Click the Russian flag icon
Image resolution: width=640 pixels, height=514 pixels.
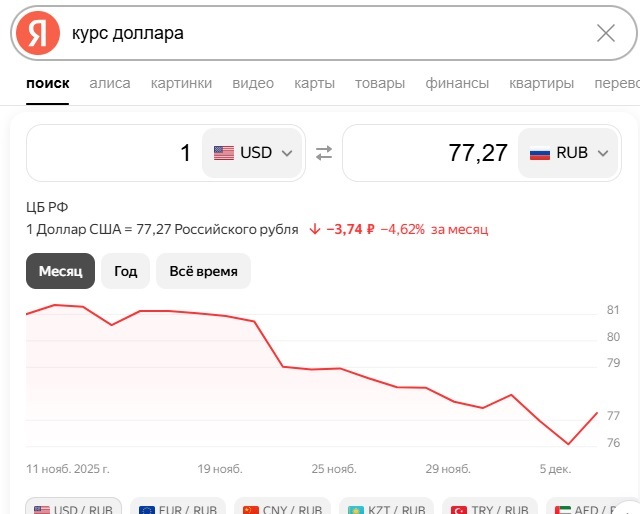(x=540, y=153)
